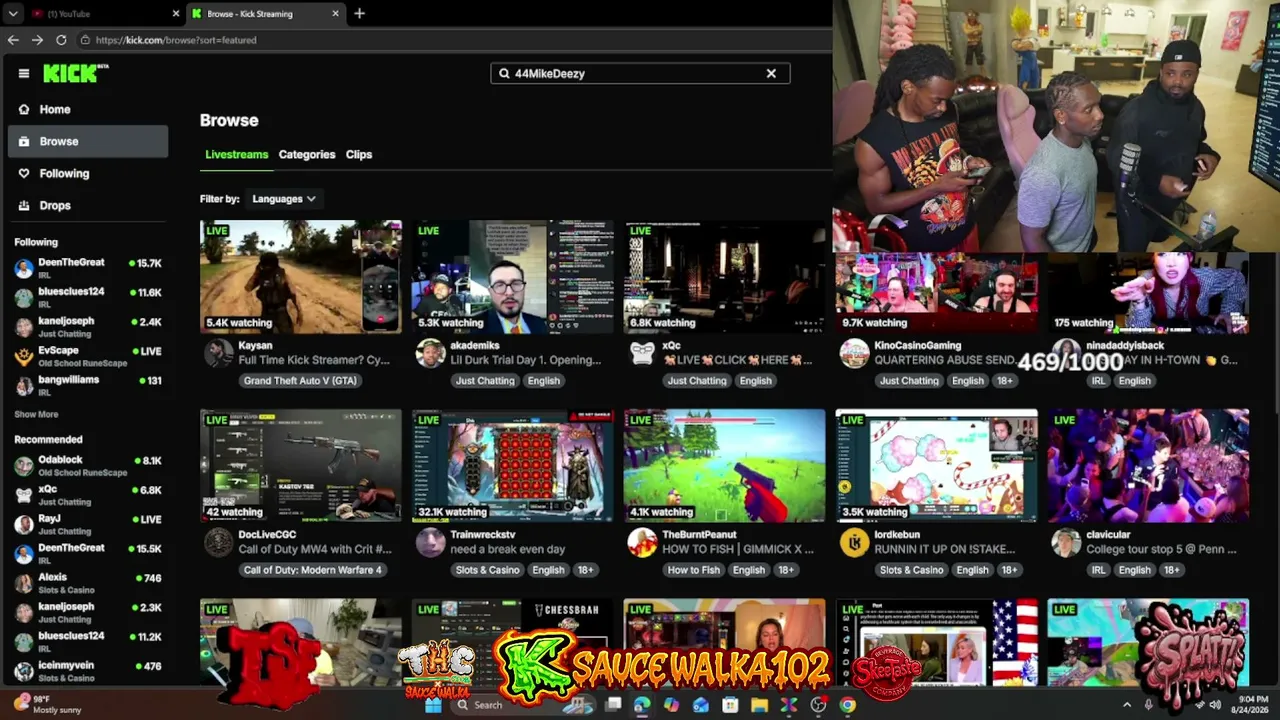
Task: Select the Livestreams tab
Action: coord(237,155)
